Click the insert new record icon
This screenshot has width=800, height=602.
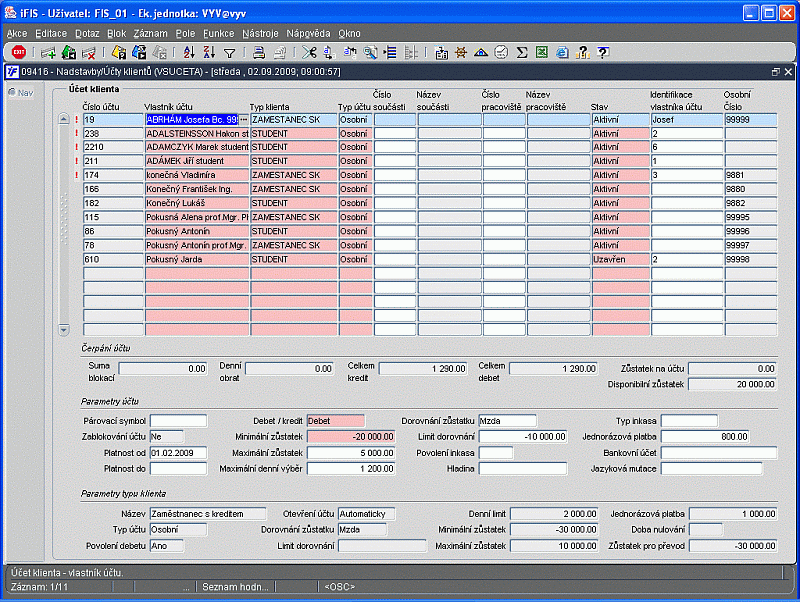(x=48, y=52)
